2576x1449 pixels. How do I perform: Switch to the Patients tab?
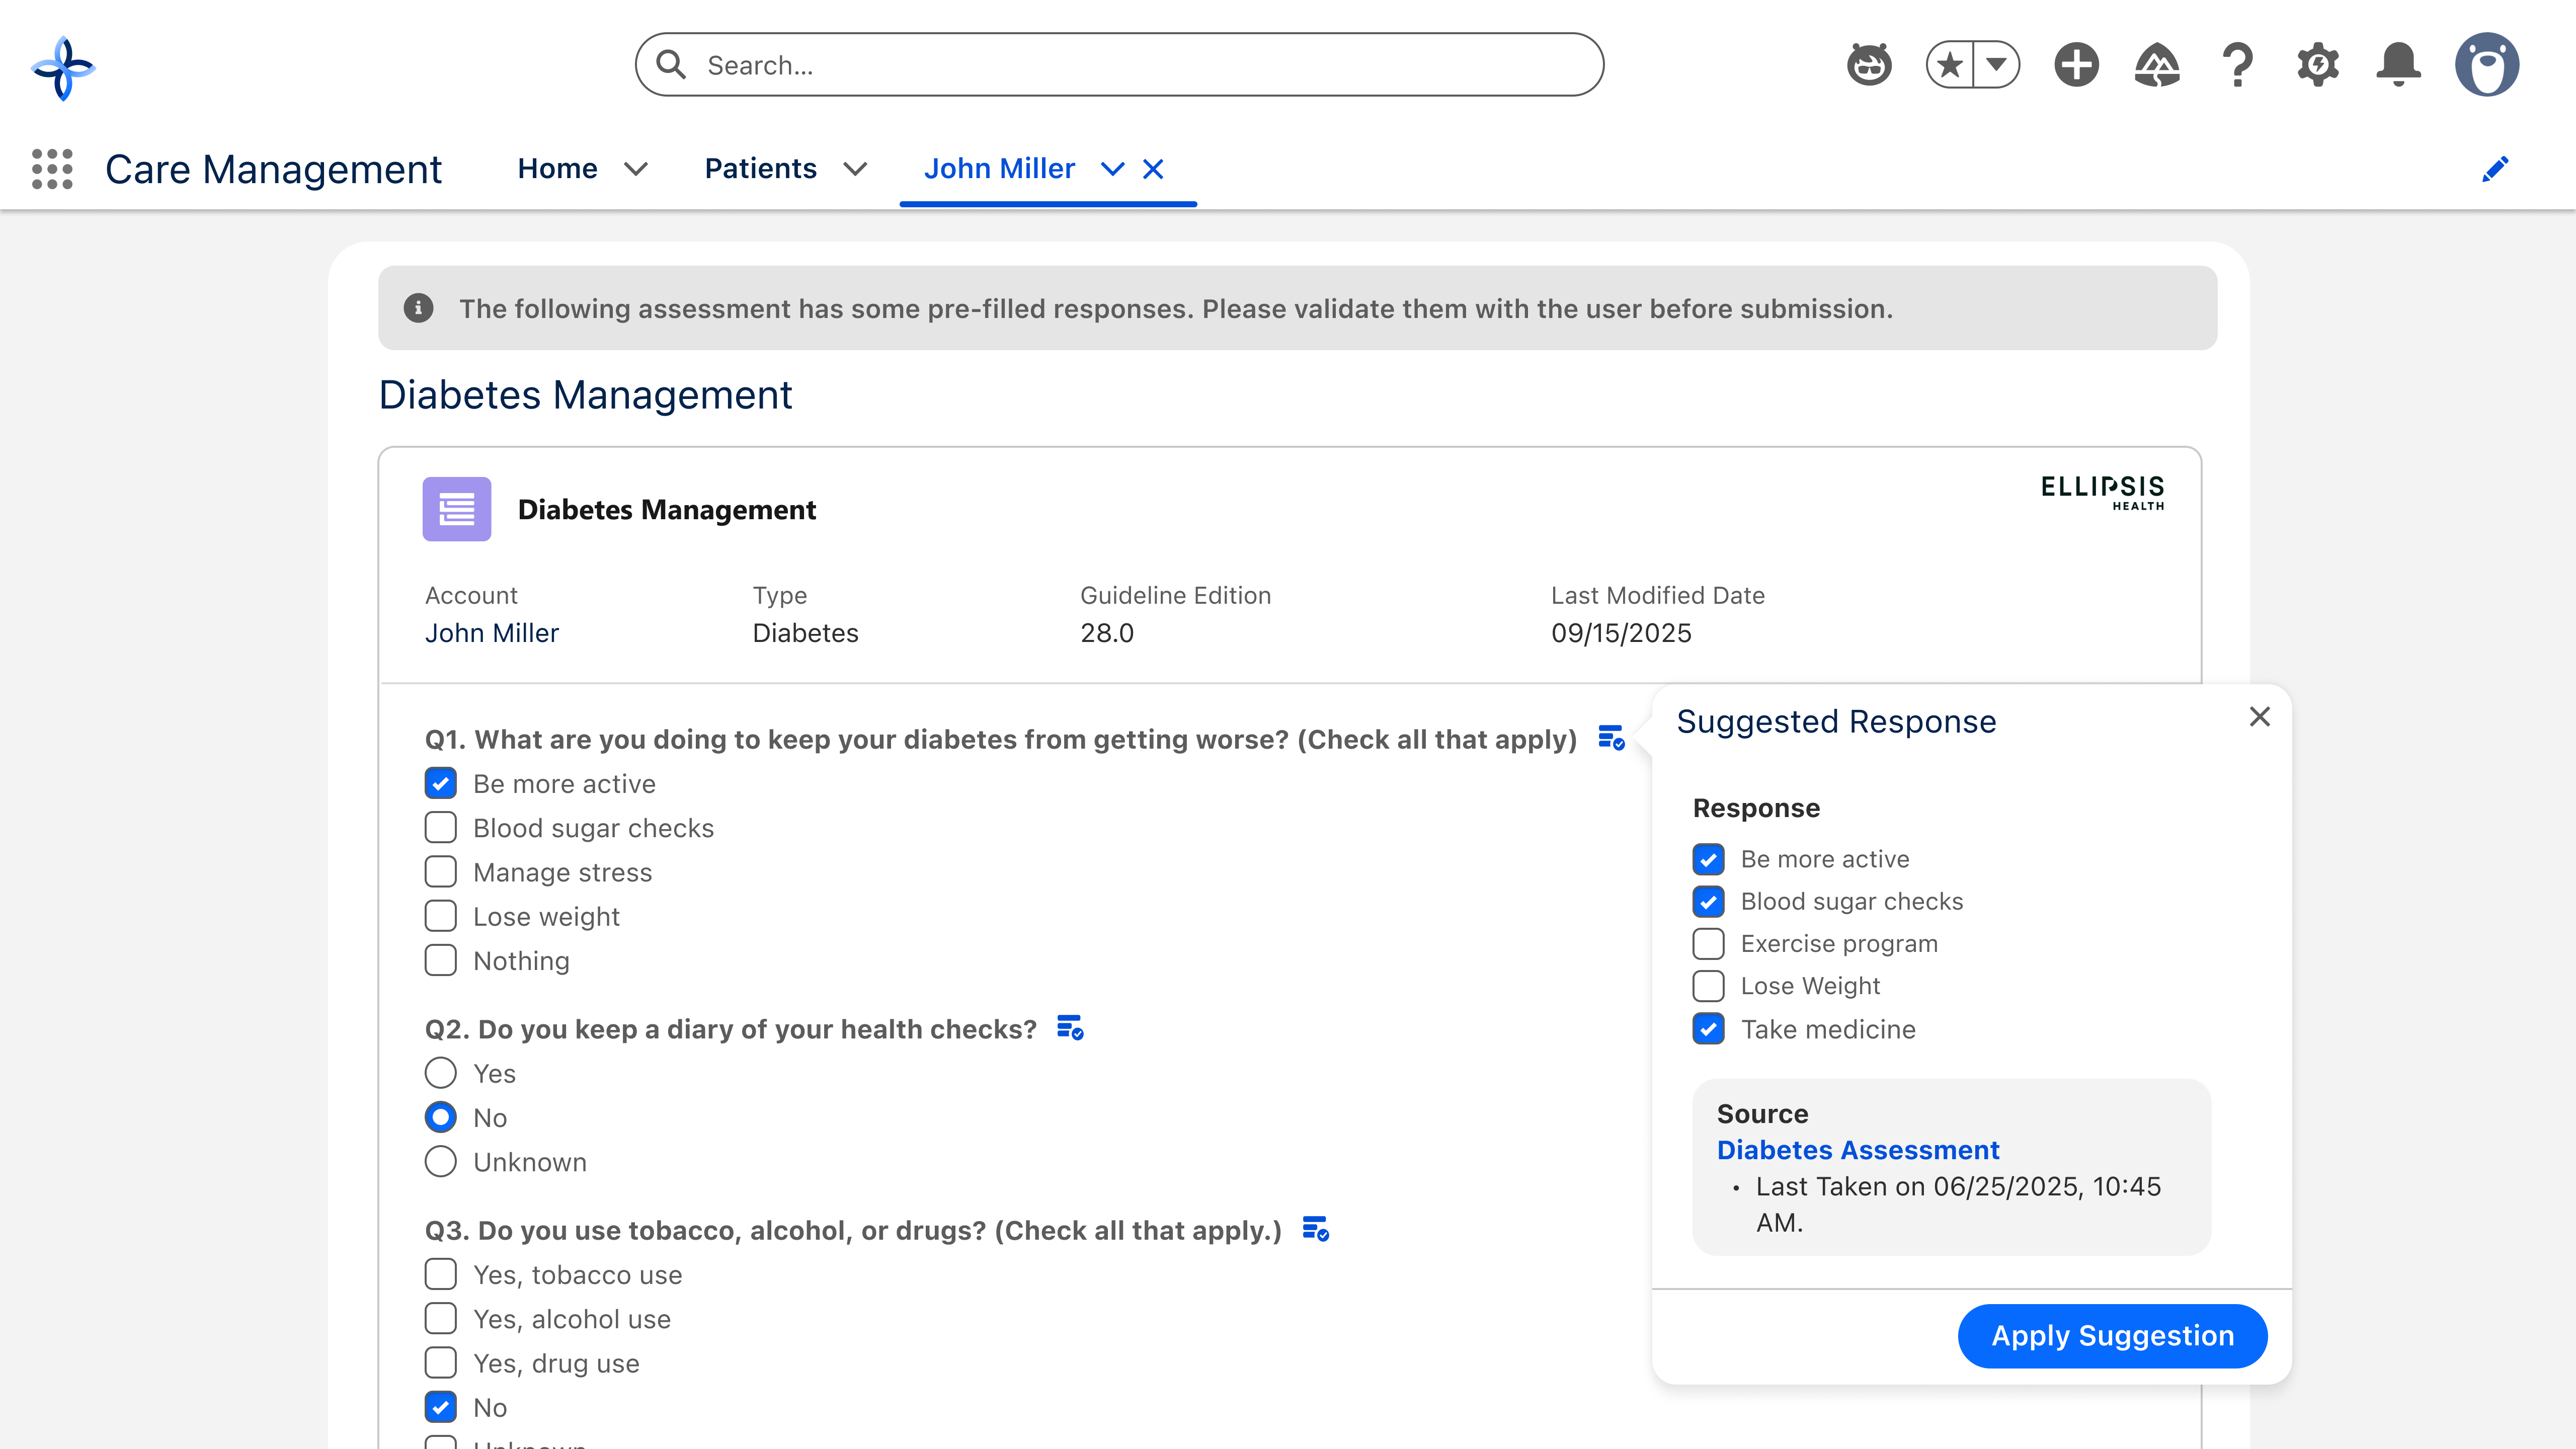760,169
